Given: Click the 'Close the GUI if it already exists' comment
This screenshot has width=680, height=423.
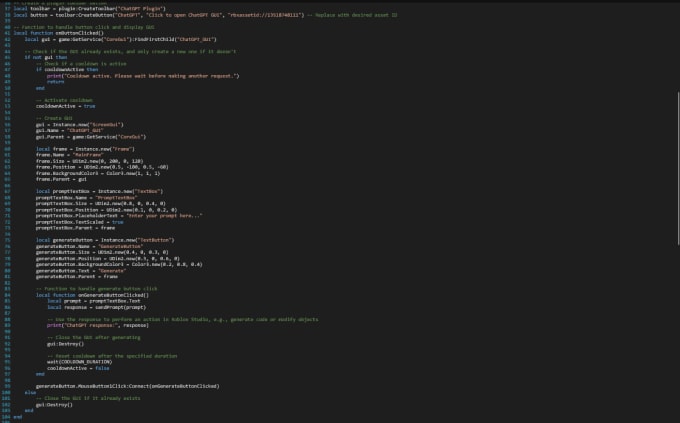Looking at the screenshot, I should pos(88,398).
